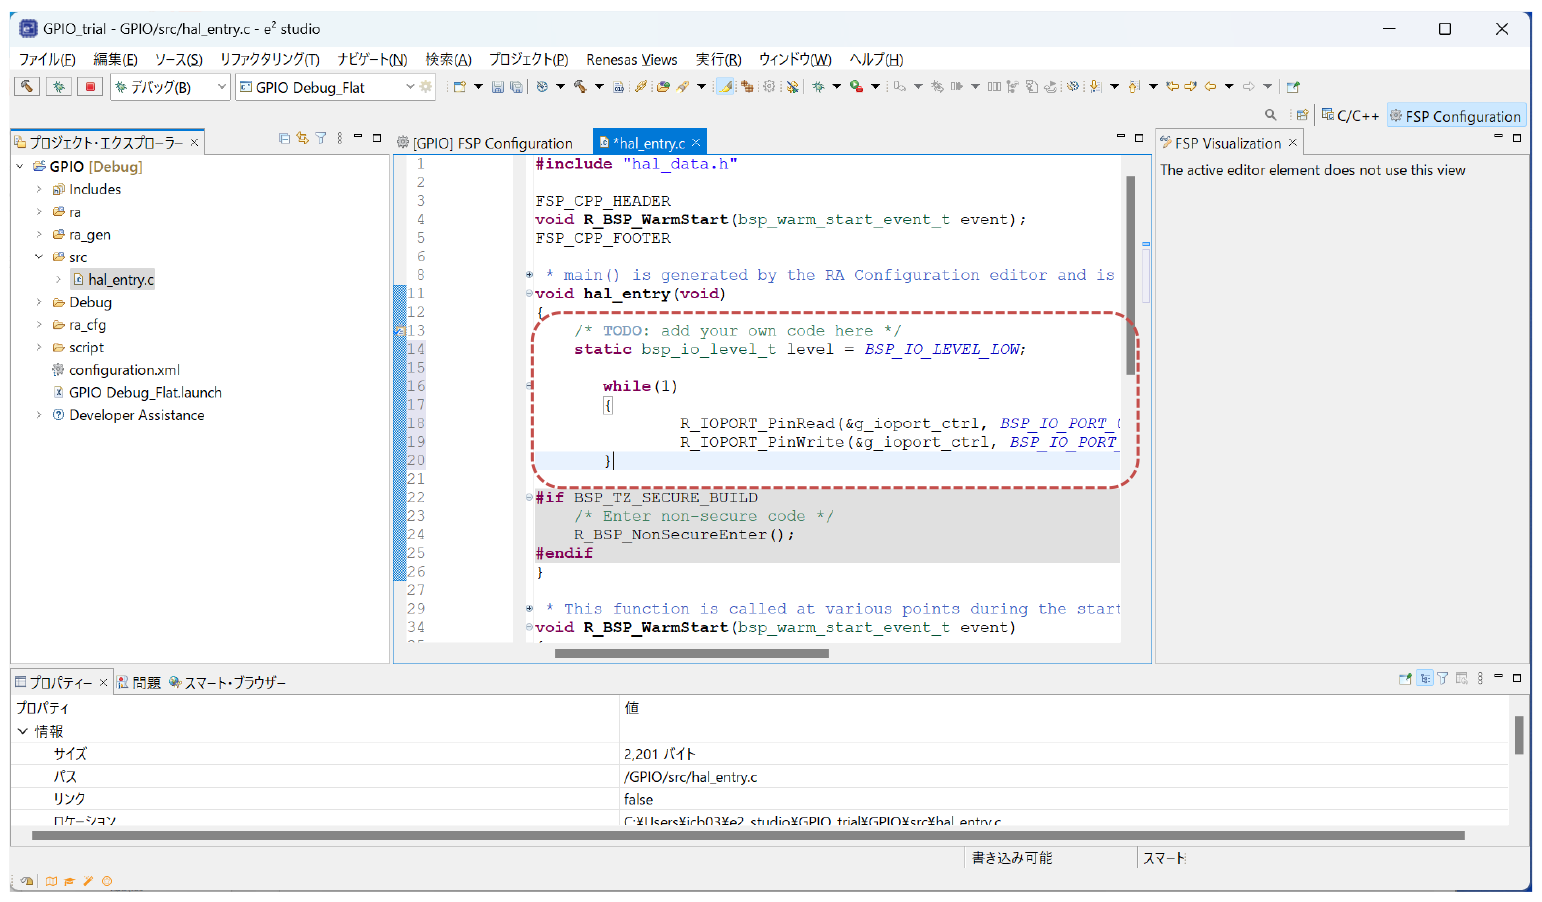Click the Save floppy disk icon
Screen dimensions: 1542x902
[497, 87]
